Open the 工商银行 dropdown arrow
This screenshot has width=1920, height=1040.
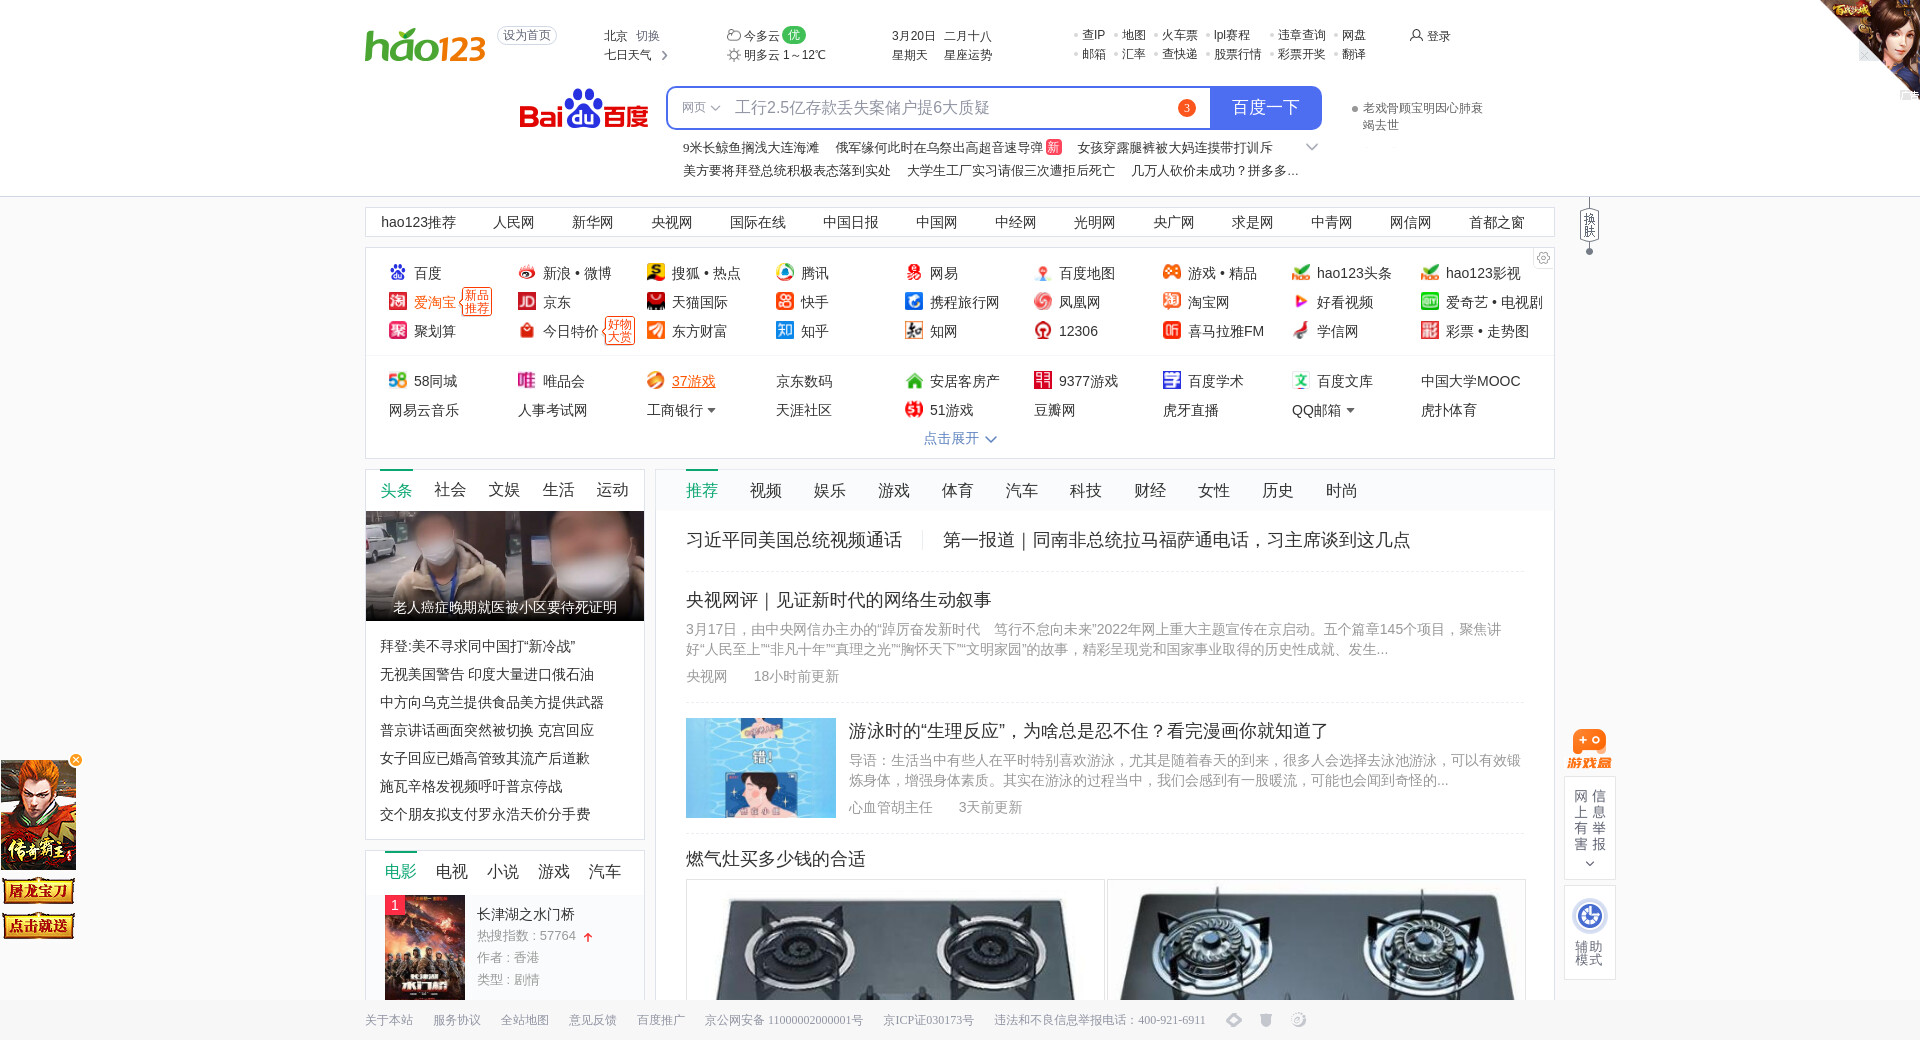[x=712, y=411]
